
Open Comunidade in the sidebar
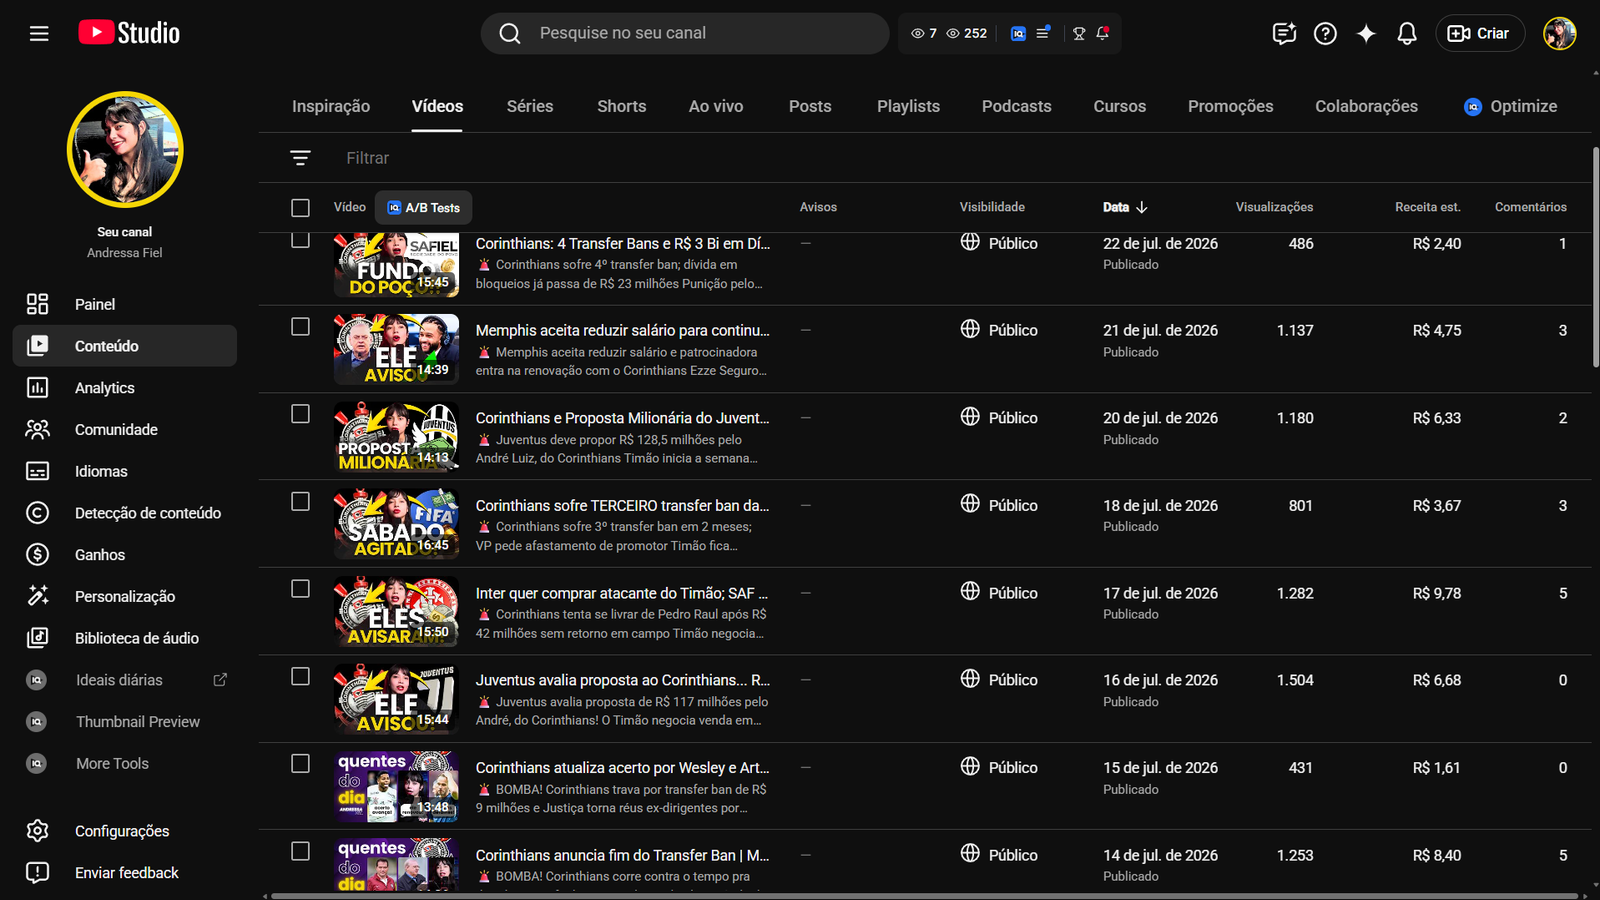(125, 430)
